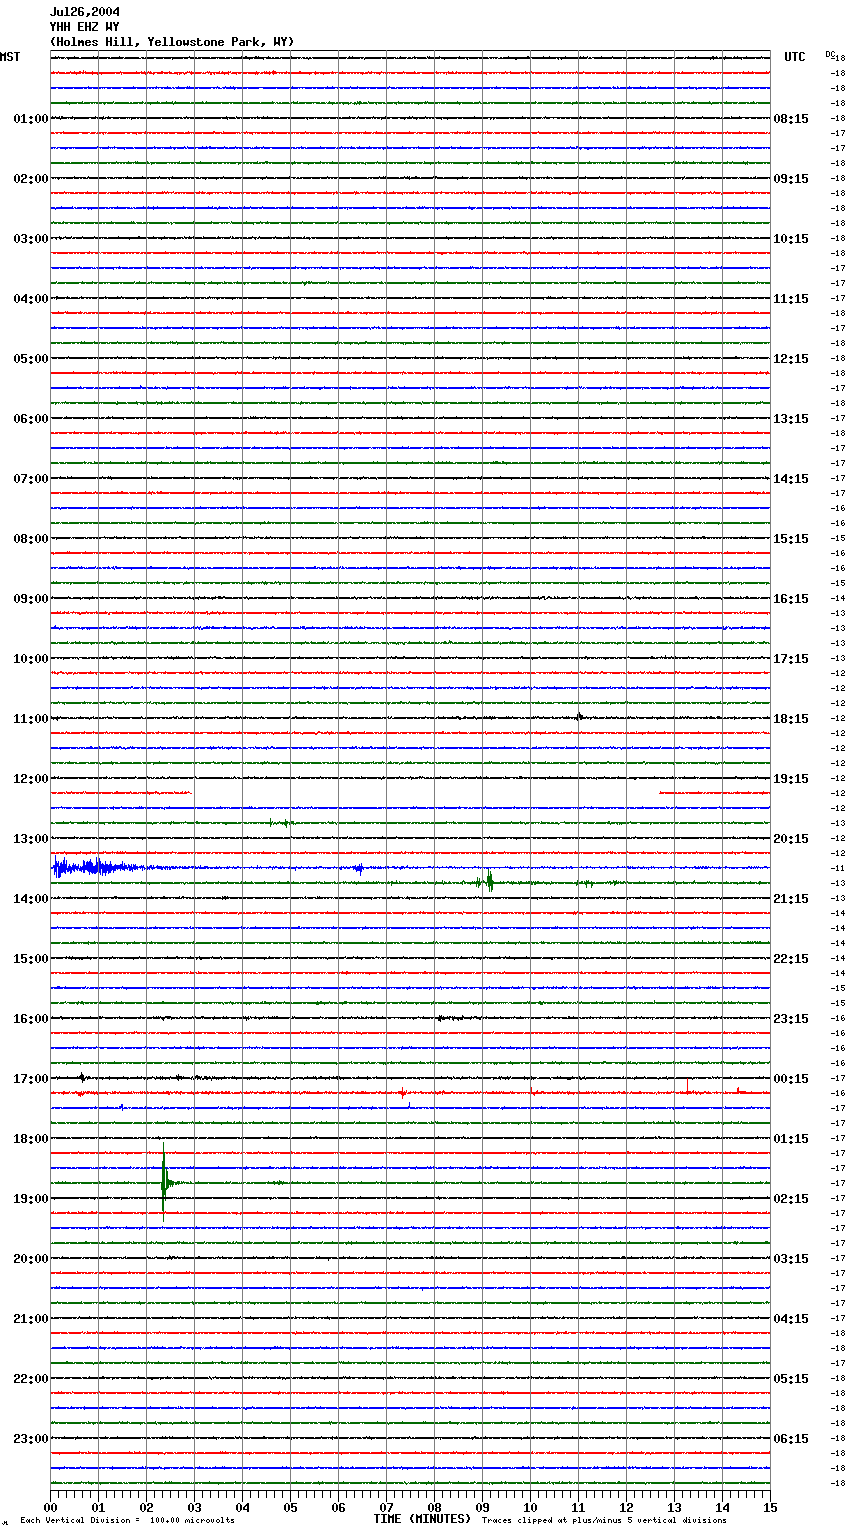Screen dimensions: 850x1534
Task: Click the 02:15 UTC time label
Action: pyautogui.click(x=791, y=1199)
